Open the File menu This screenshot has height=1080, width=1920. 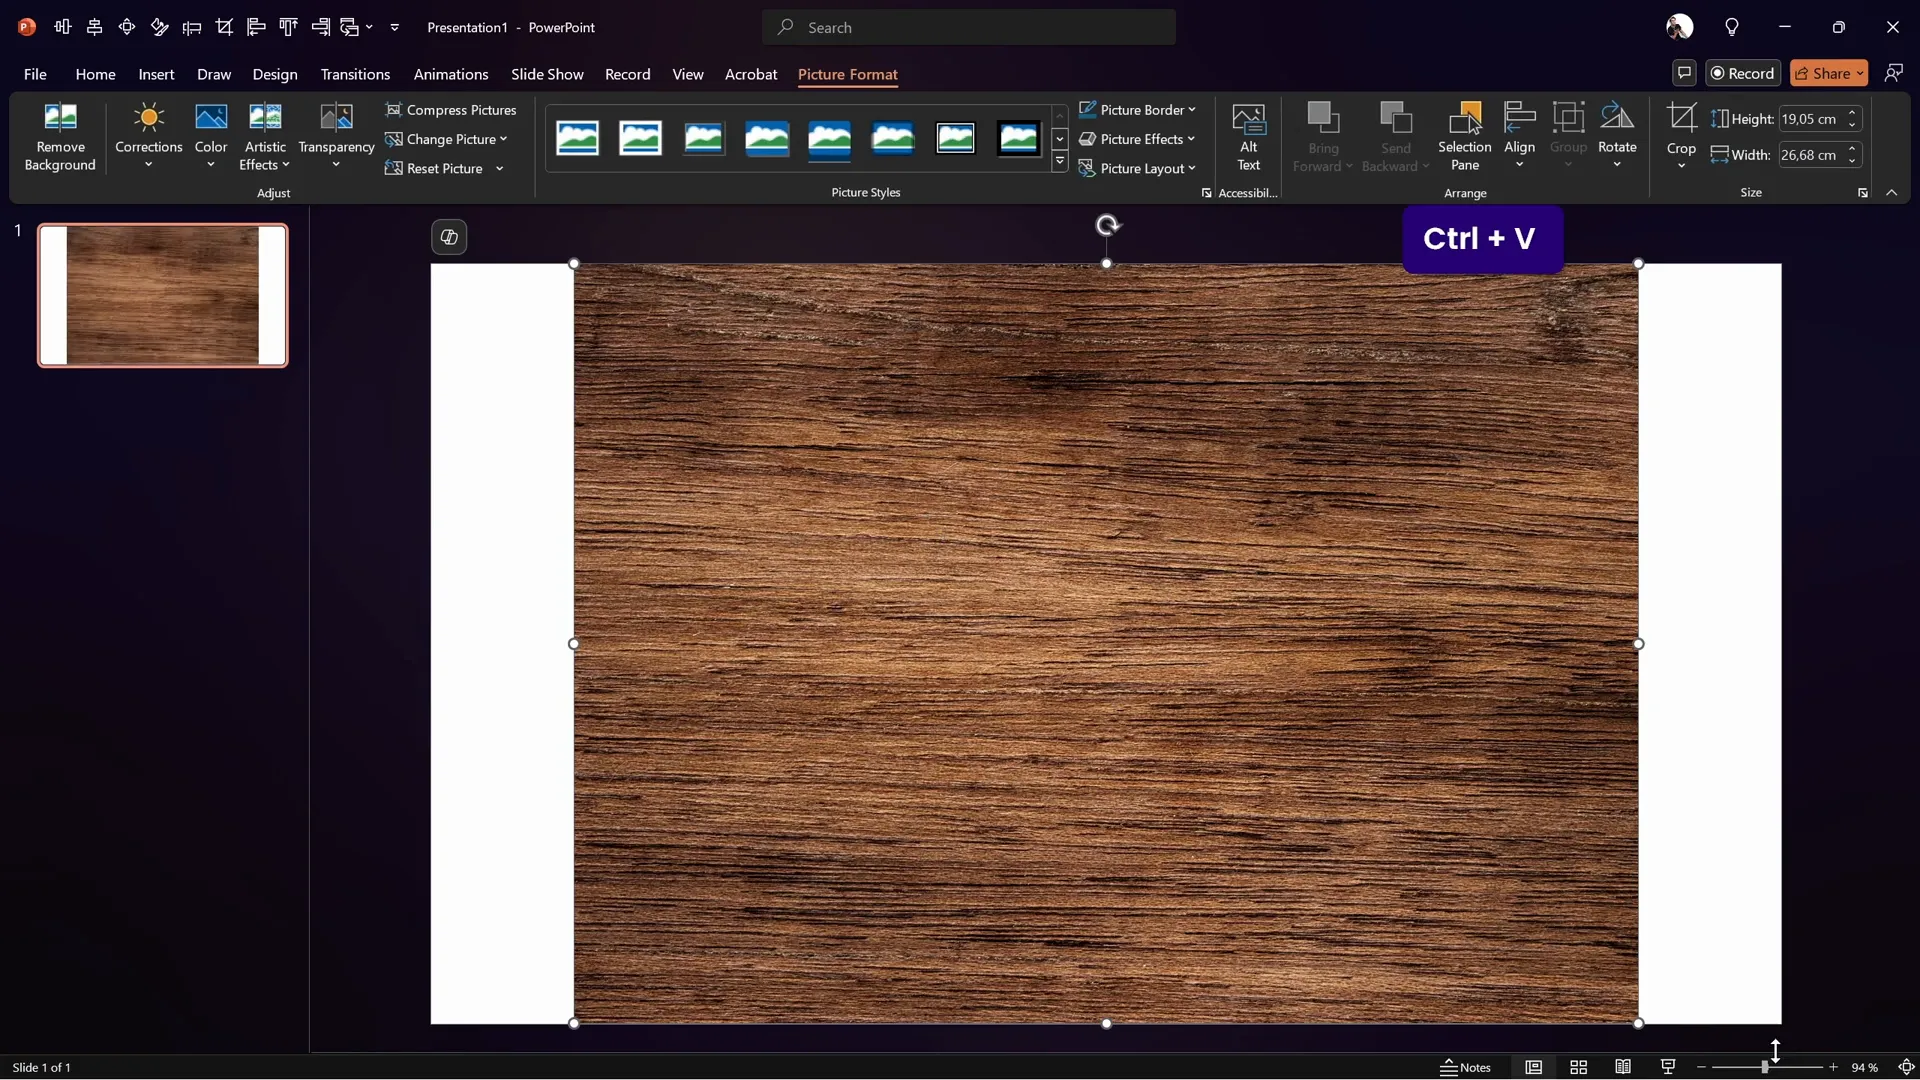35,74
